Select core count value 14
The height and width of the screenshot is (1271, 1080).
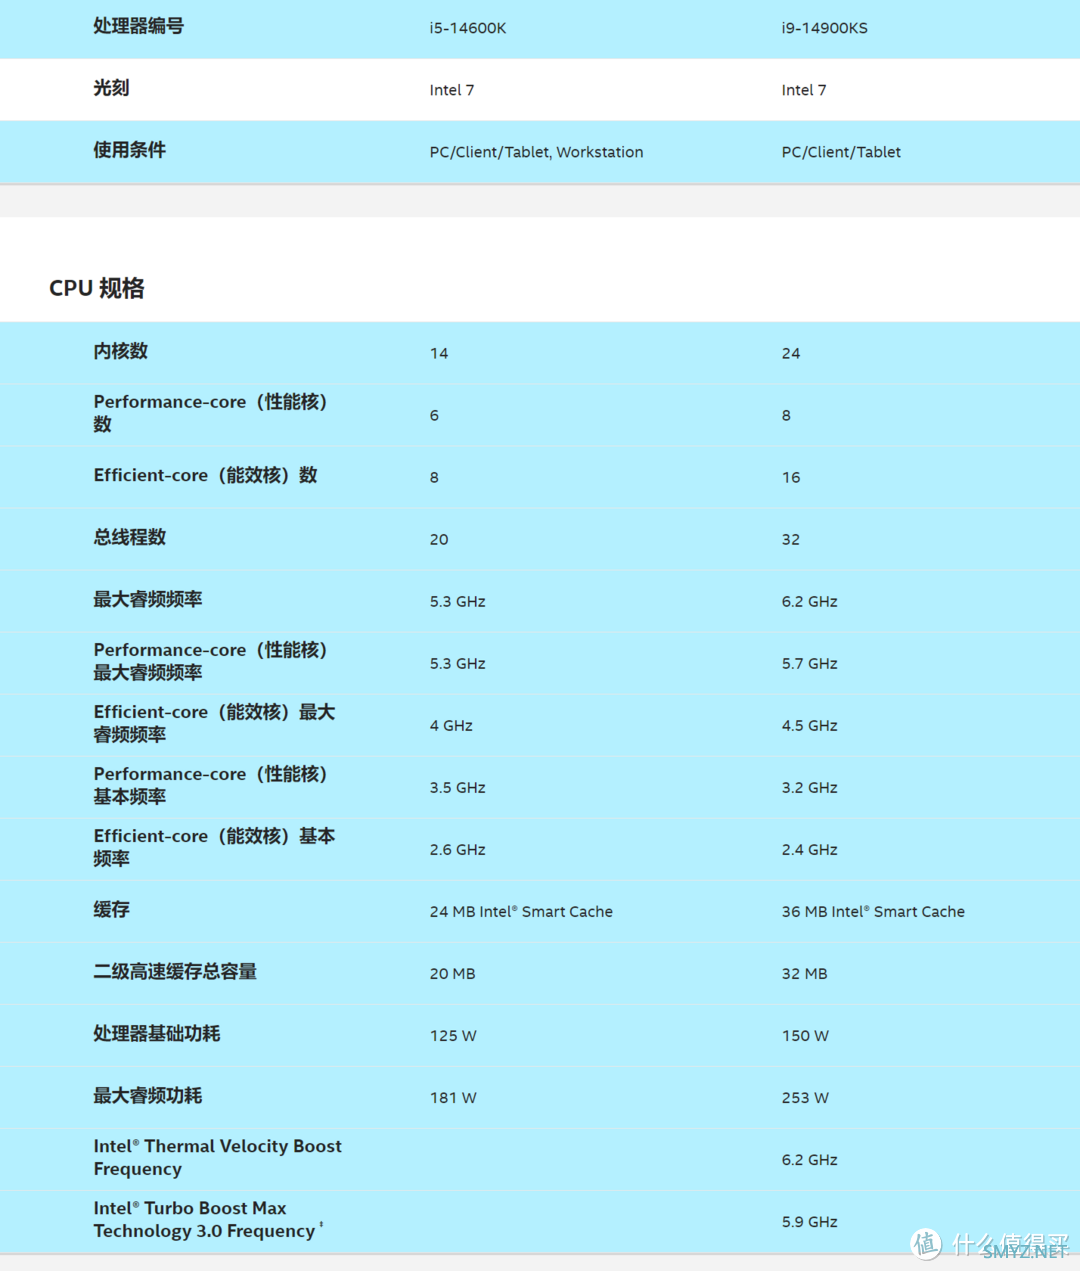[439, 353]
